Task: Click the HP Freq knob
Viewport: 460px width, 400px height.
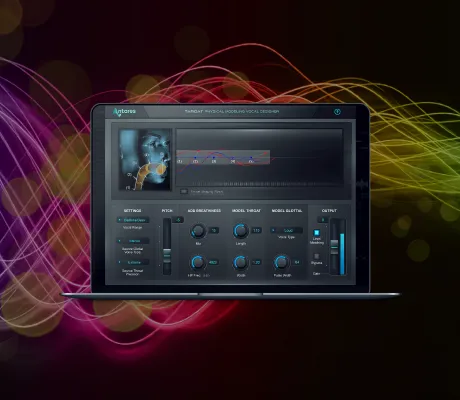Action: pyautogui.click(x=198, y=263)
